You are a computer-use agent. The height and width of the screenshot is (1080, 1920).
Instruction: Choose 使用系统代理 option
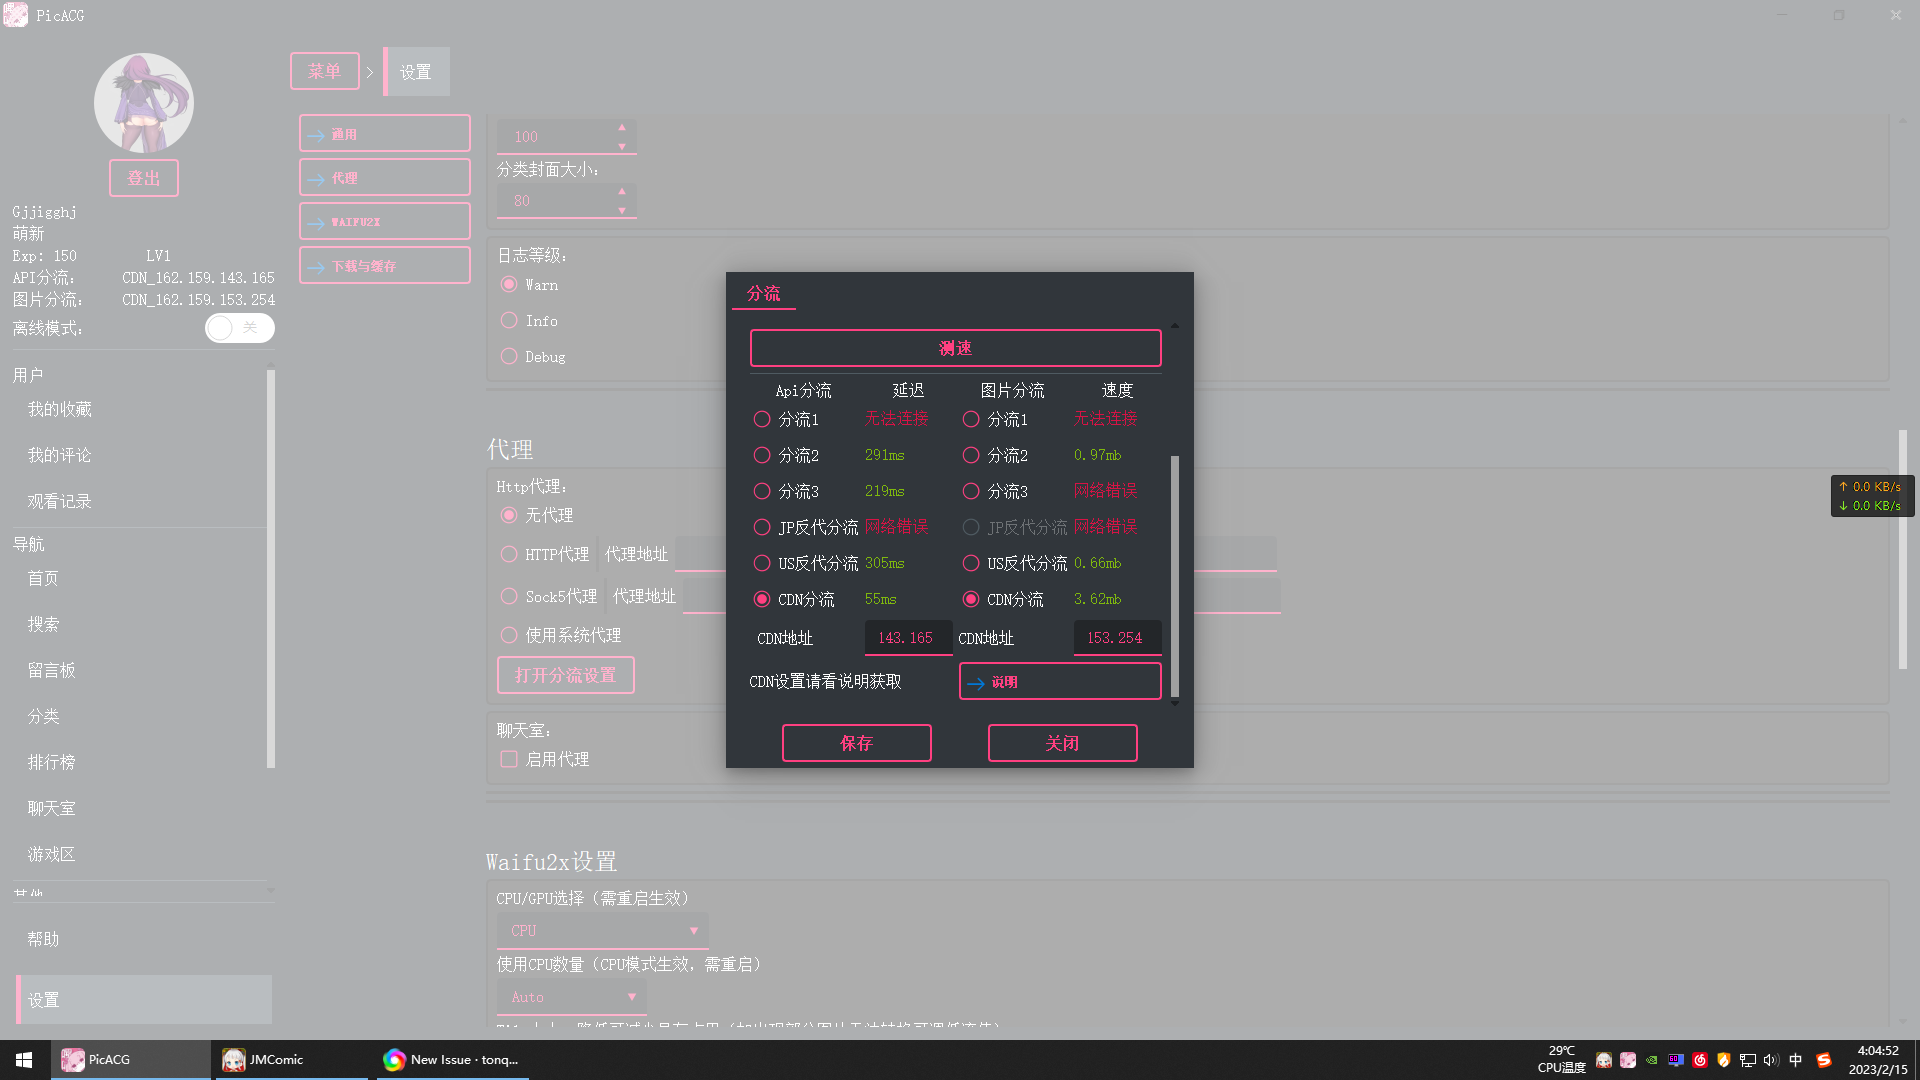509,635
